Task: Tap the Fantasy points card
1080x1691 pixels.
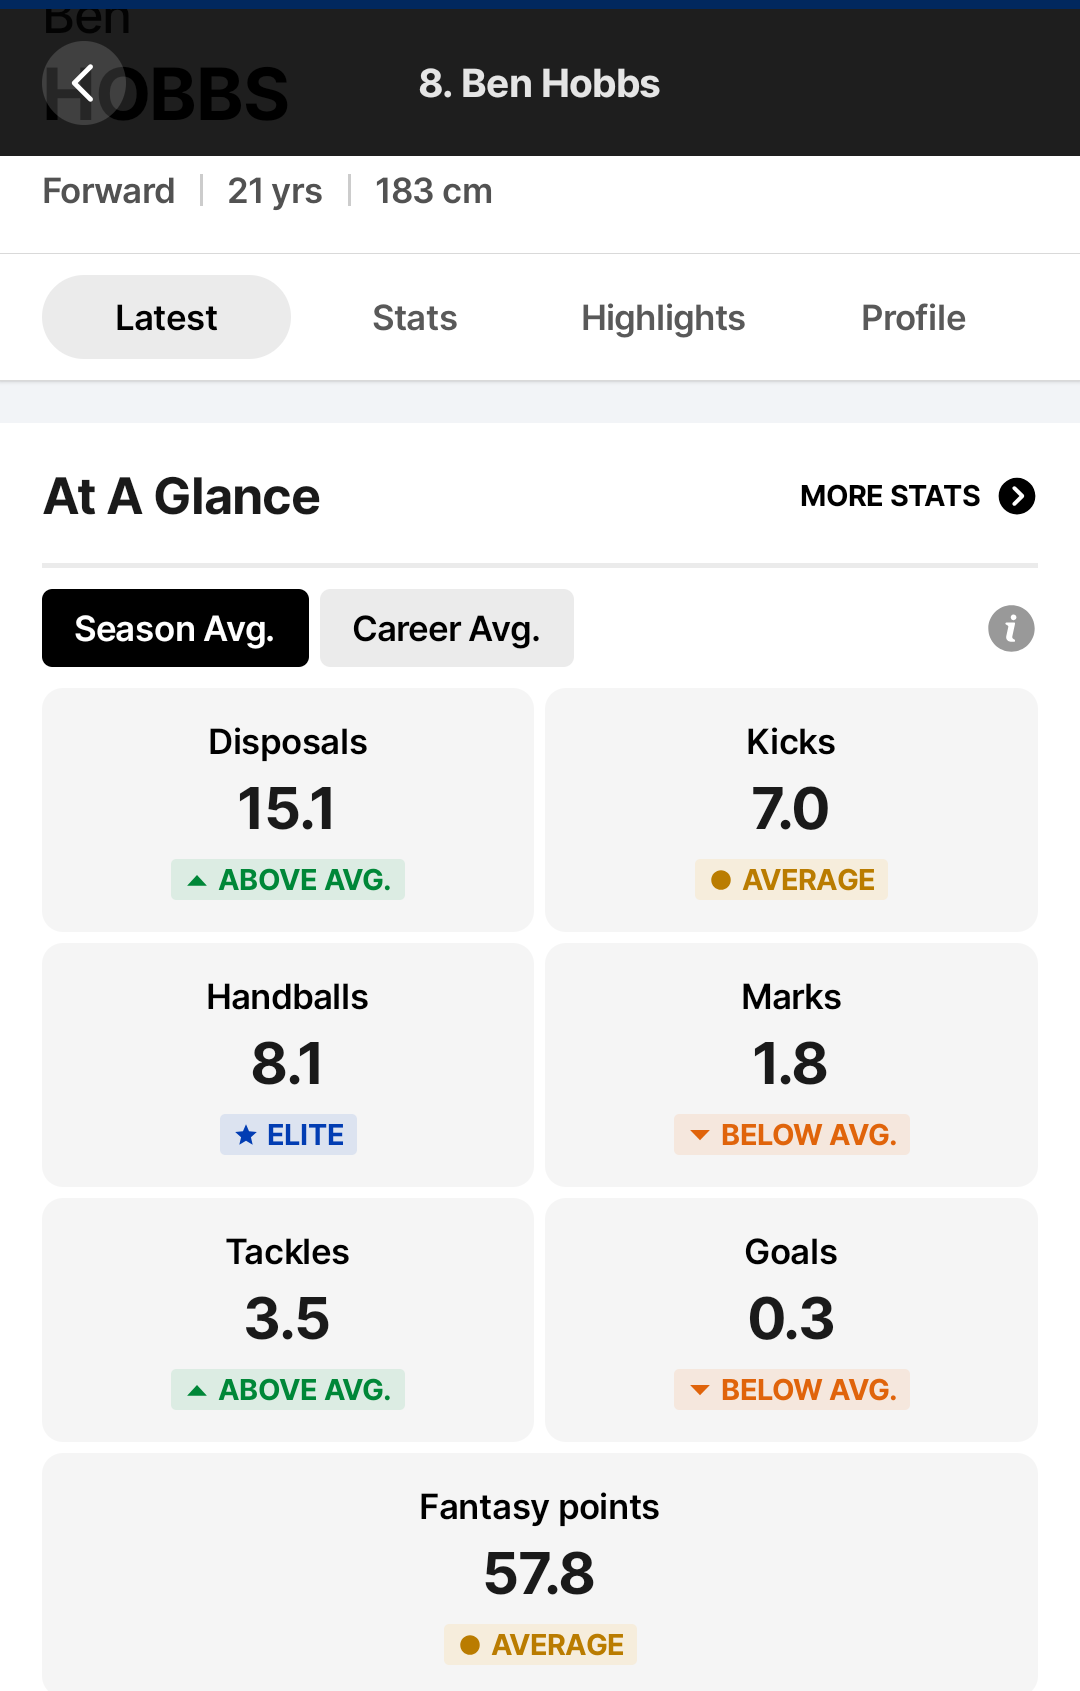Action: click(x=540, y=1572)
